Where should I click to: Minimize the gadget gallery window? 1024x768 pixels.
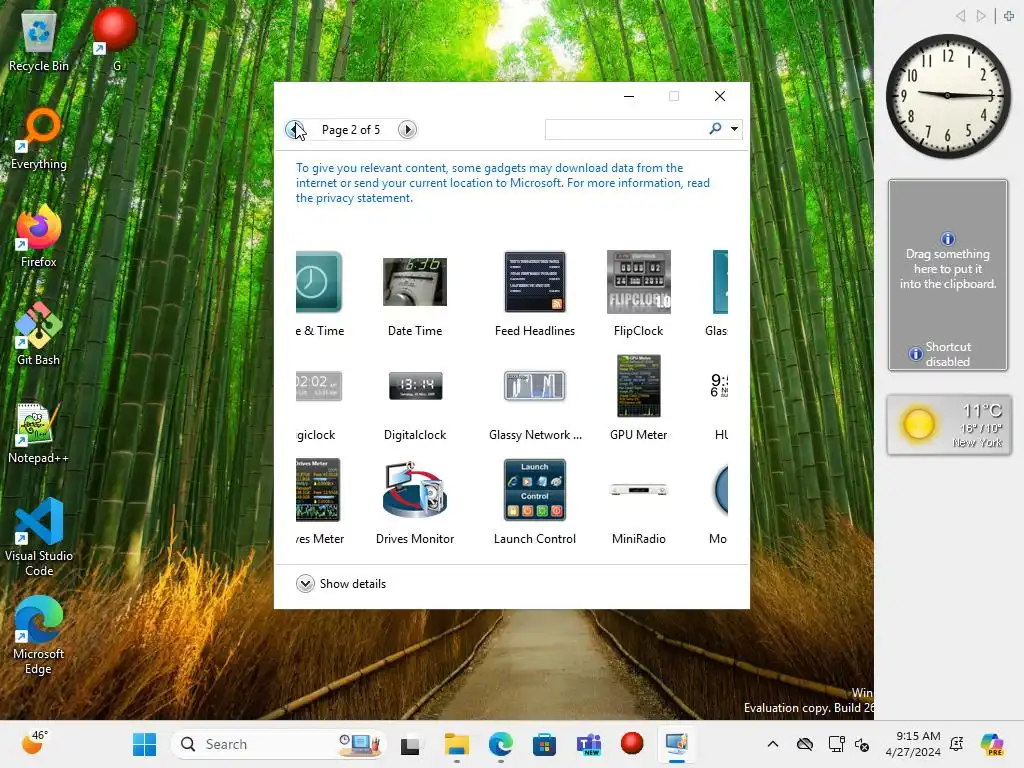pos(629,96)
